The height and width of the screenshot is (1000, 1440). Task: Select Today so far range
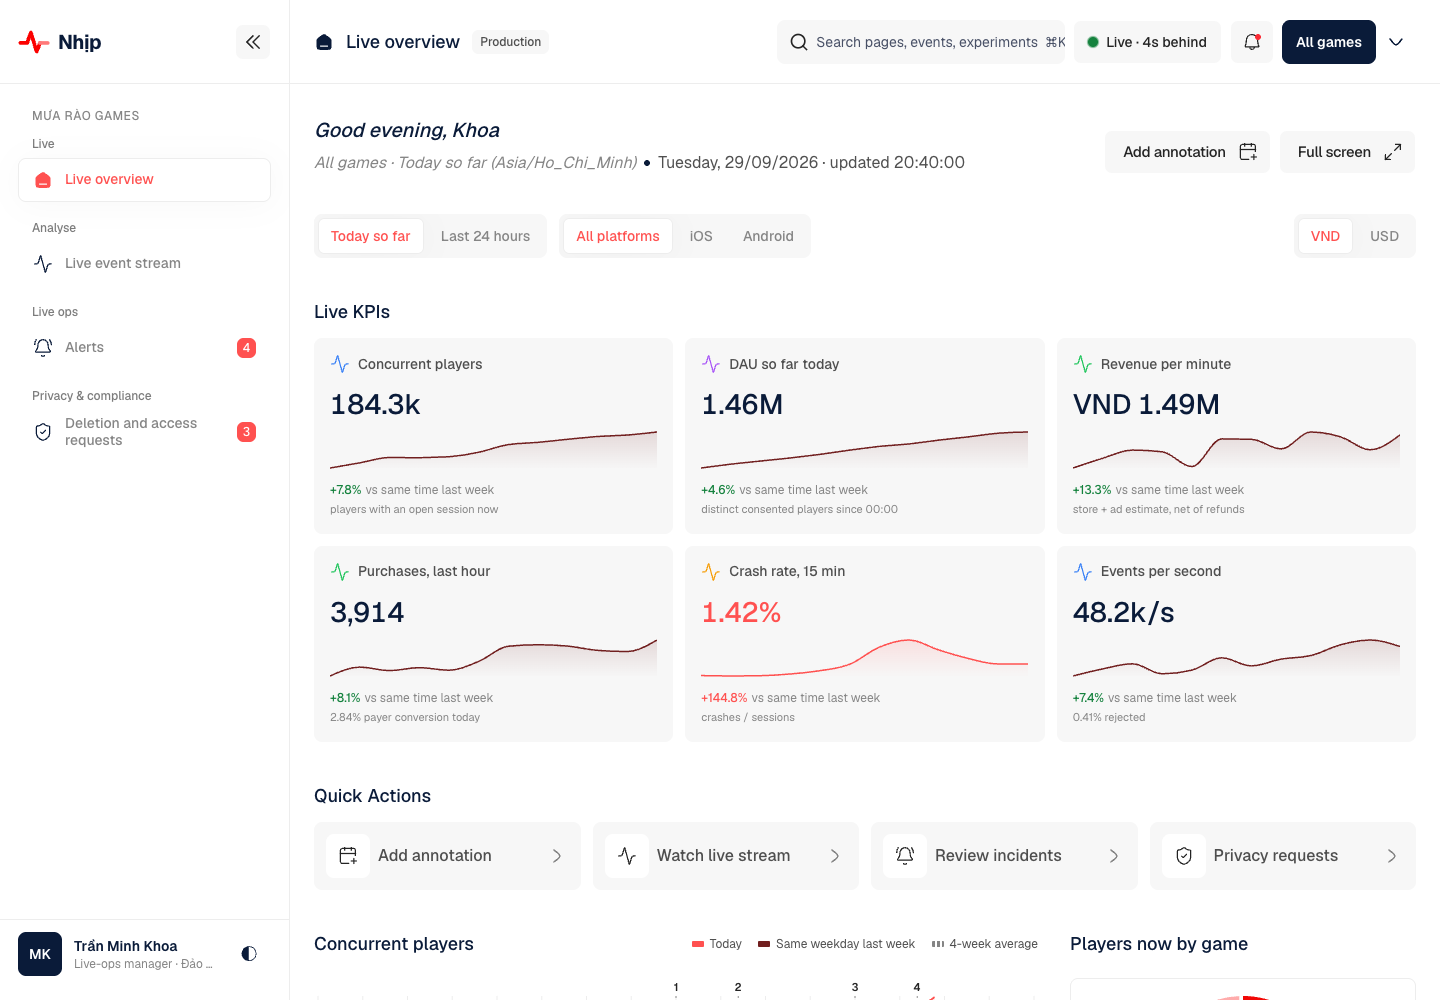(x=370, y=236)
